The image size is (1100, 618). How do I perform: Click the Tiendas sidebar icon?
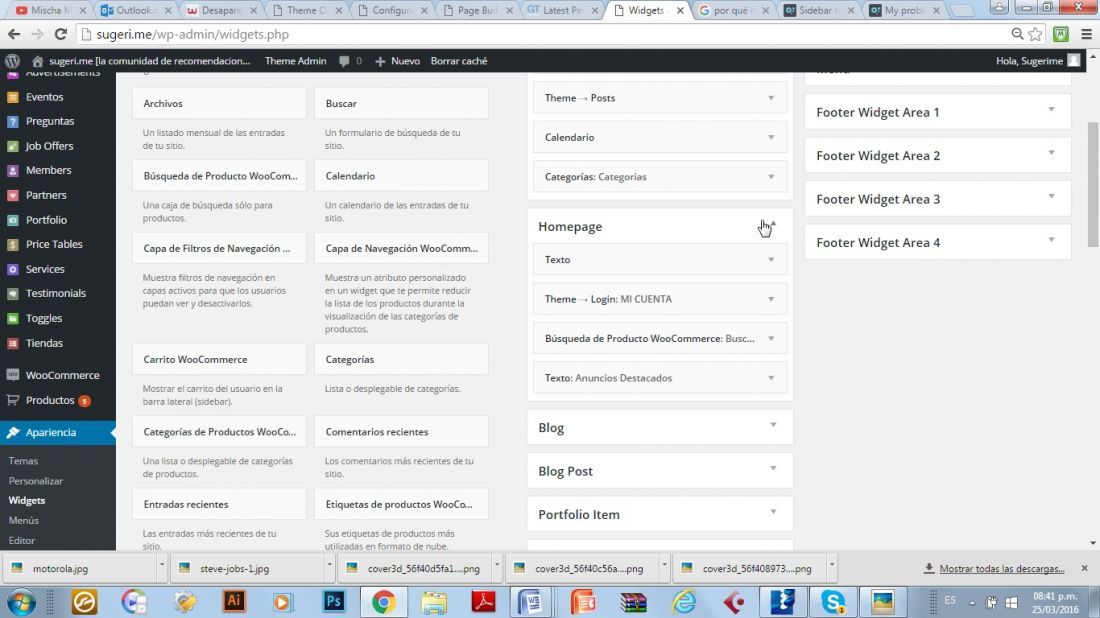[x=13, y=343]
